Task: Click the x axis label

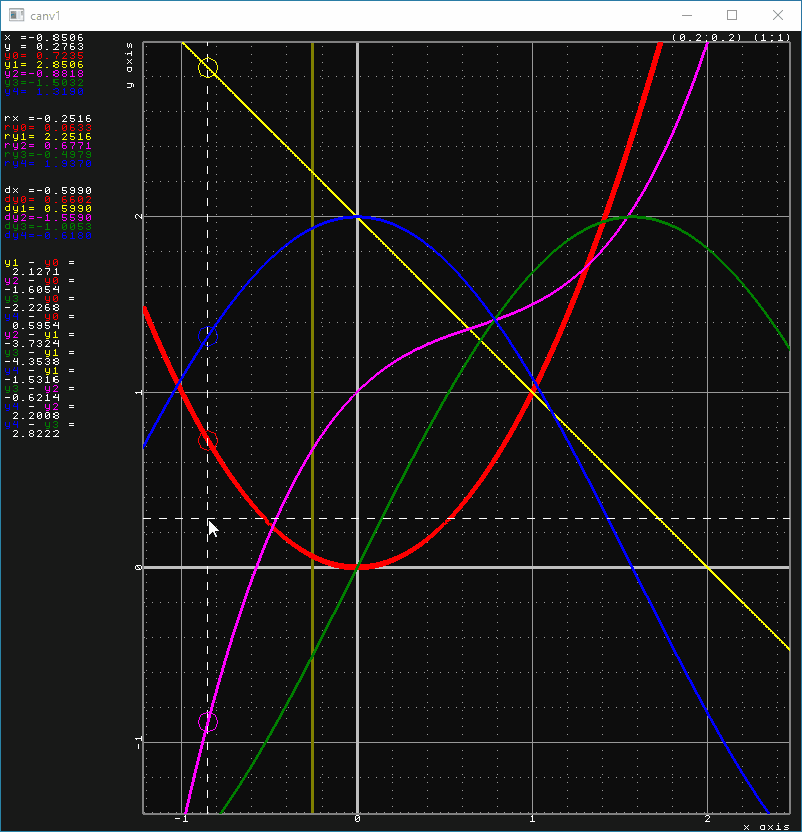Action: click(x=766, y=826)
